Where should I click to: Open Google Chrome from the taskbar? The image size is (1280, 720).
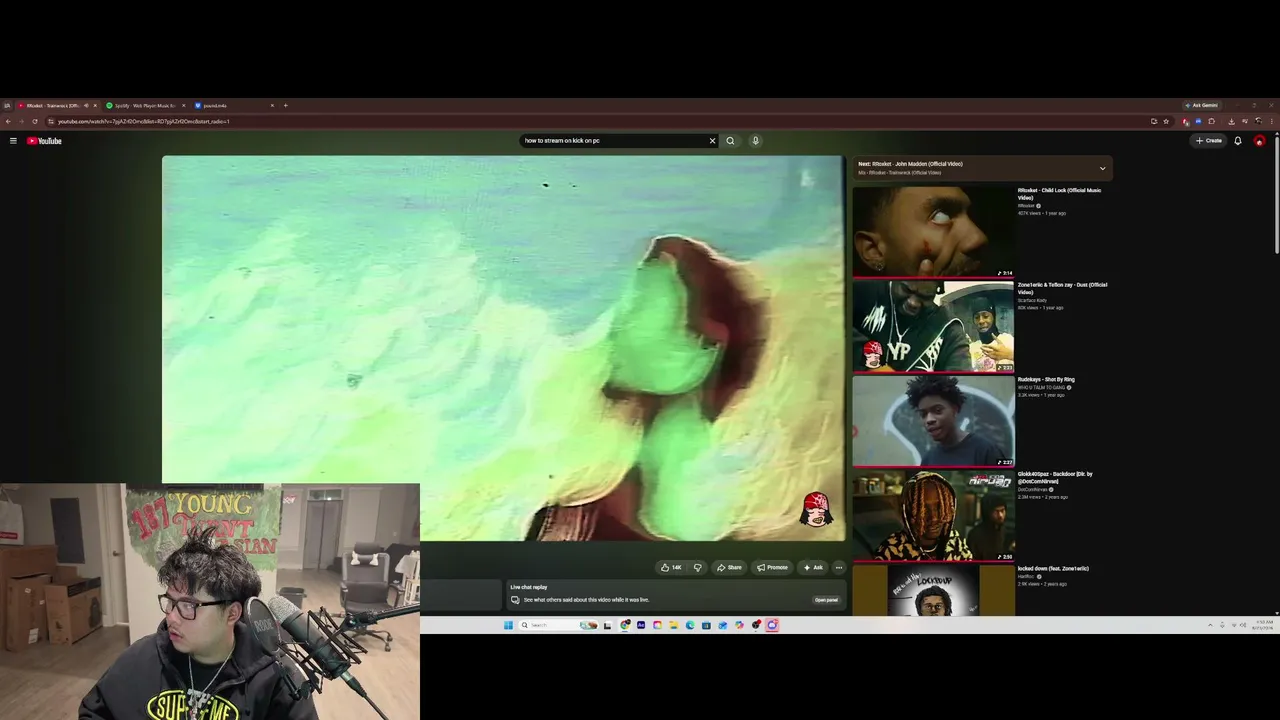625,625
